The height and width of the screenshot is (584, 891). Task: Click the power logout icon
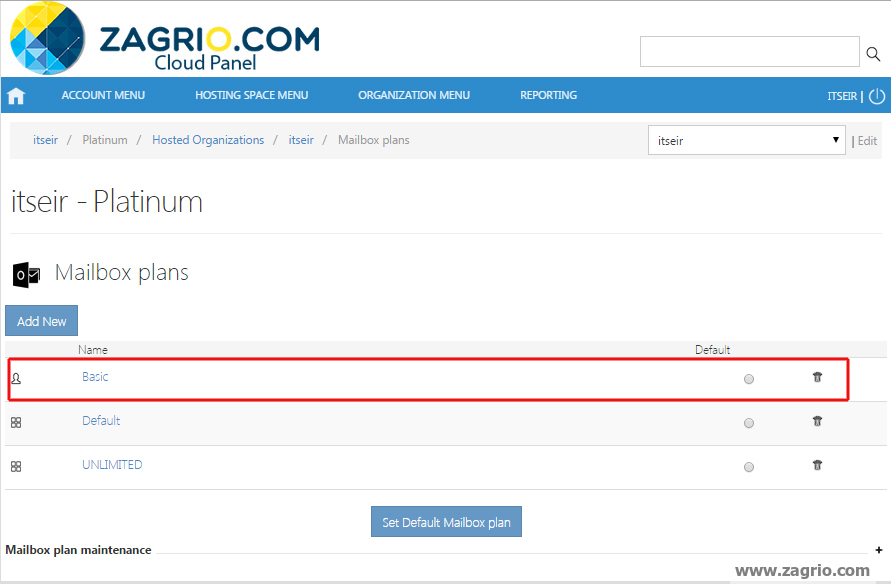coord(877,96)
